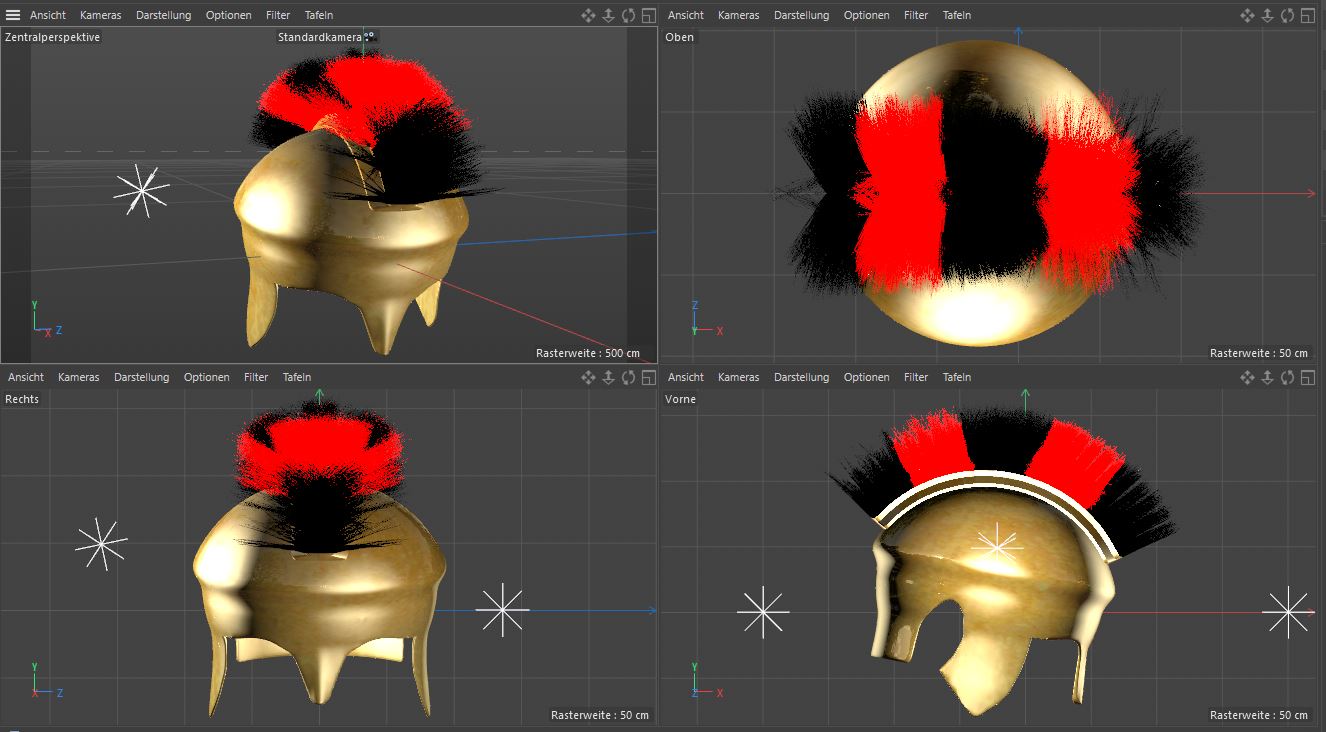Open the Filter dropdown in the Rechts viewport

pos(256,377)
